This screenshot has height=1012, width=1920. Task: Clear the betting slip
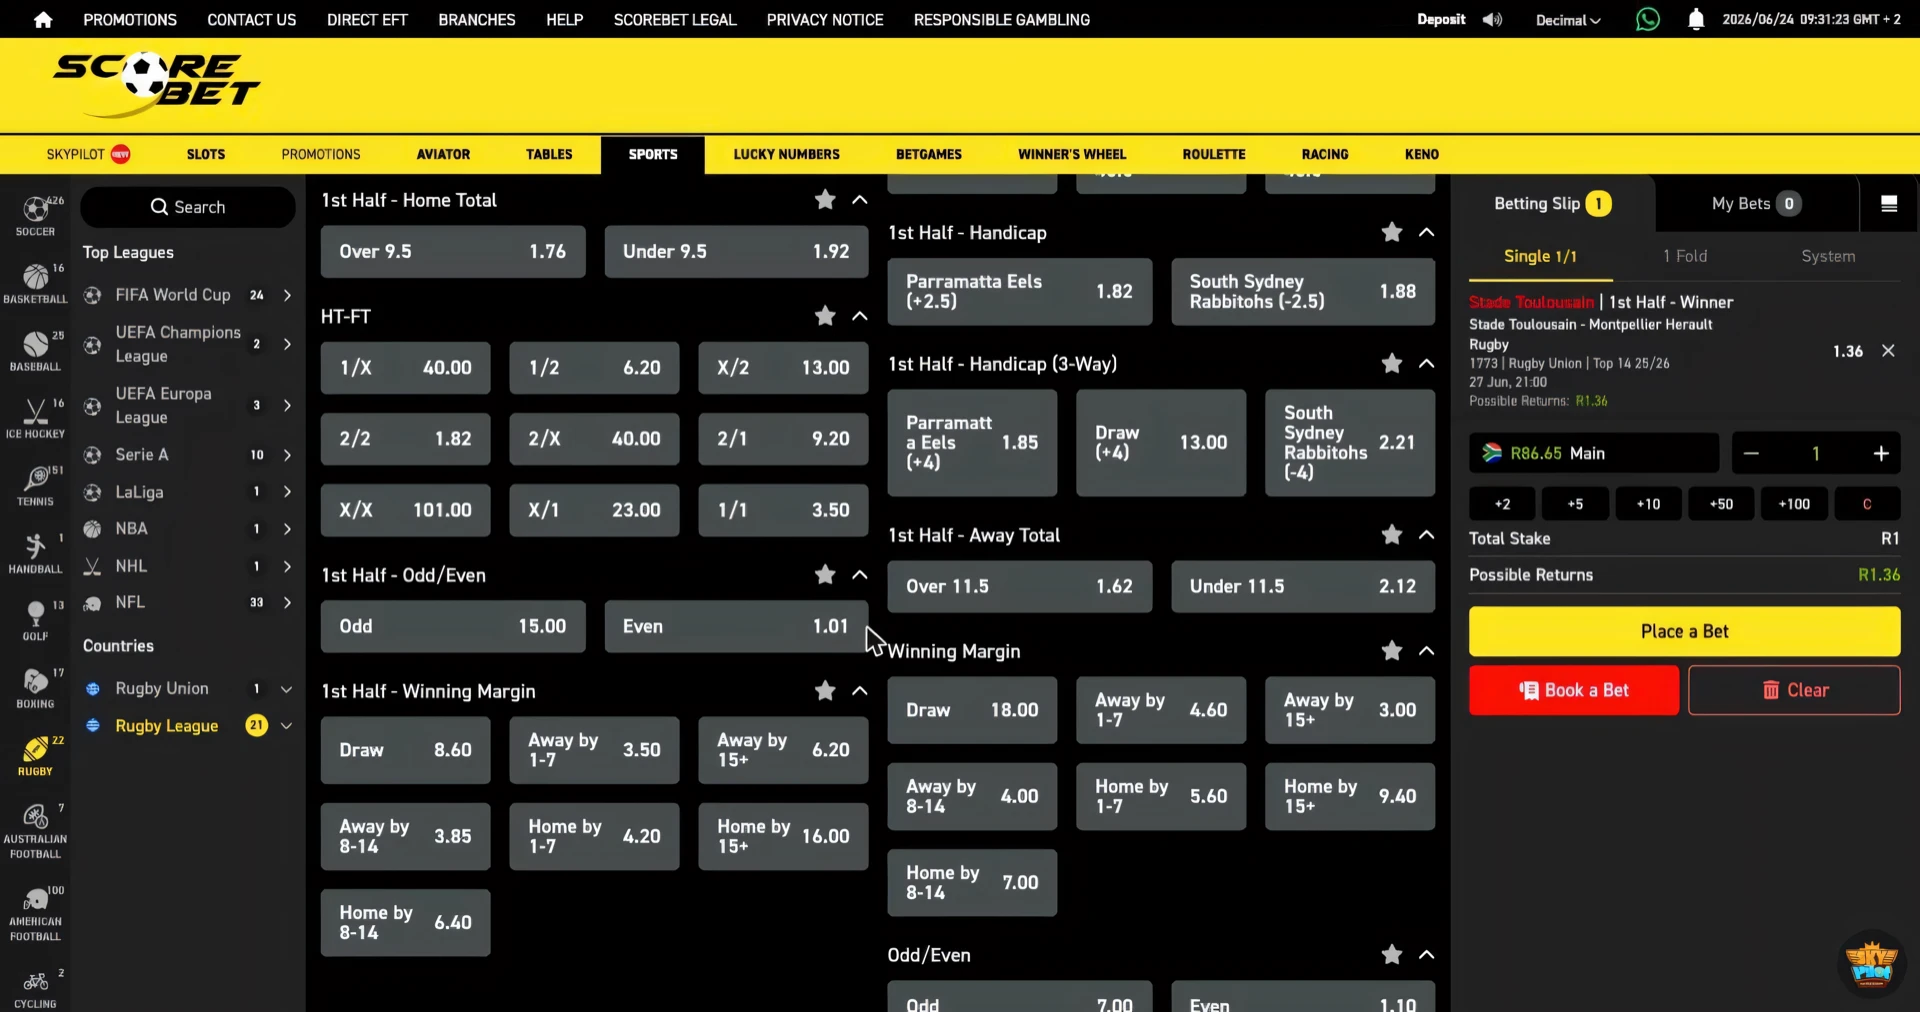(x=1794, y=690)
